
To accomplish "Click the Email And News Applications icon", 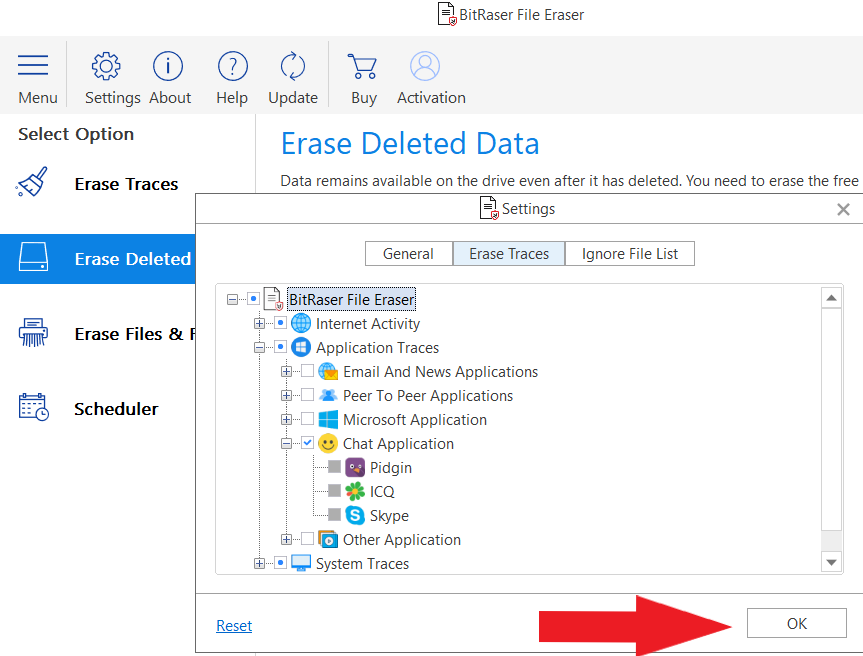I will click(328, 371).
